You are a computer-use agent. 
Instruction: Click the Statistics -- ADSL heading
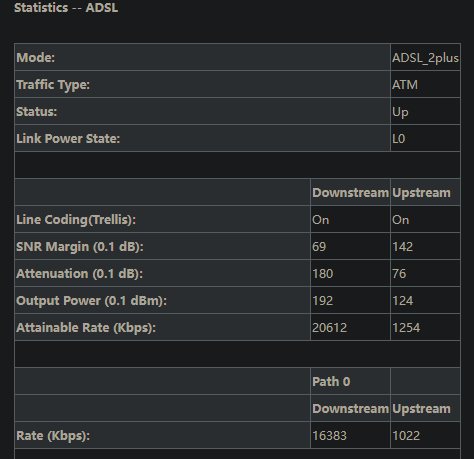66,7
